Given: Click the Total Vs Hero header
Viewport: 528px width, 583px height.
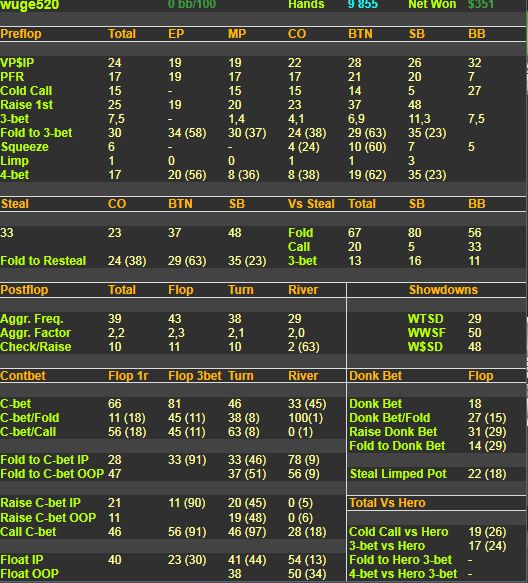Looking at the screenshot, I should 387,503.
